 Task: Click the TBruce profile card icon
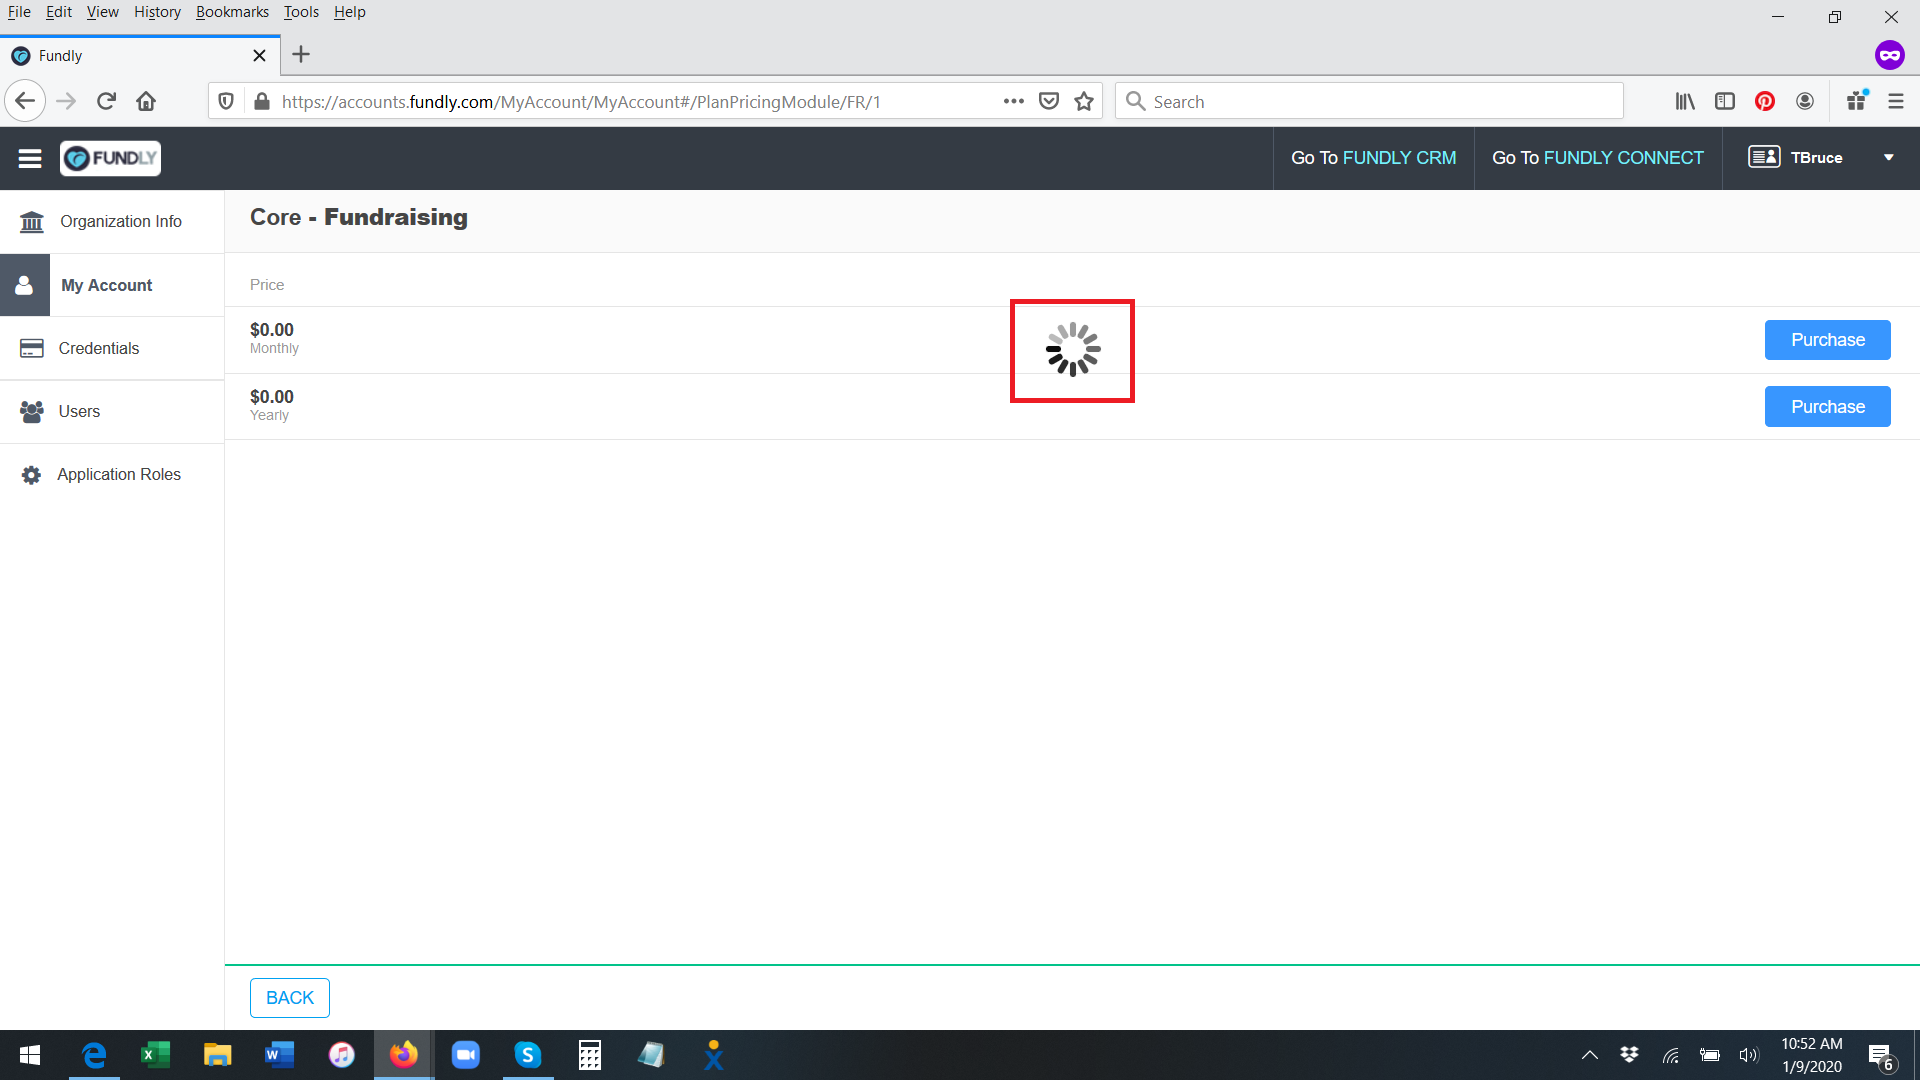click(x=1764, y=157)
